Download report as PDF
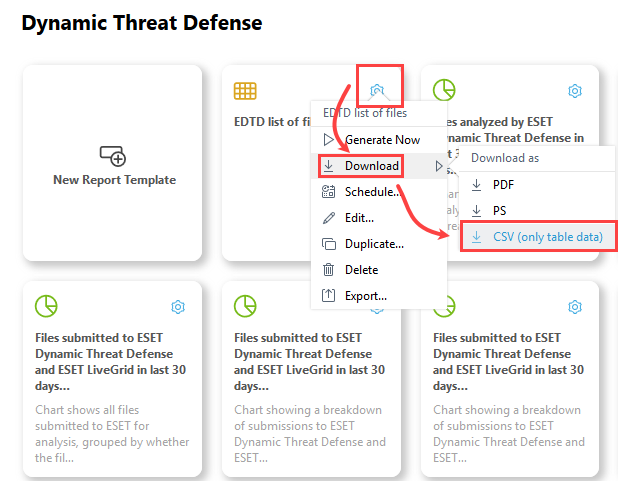The height and width of the screenshot is (481, 618). 537,185
